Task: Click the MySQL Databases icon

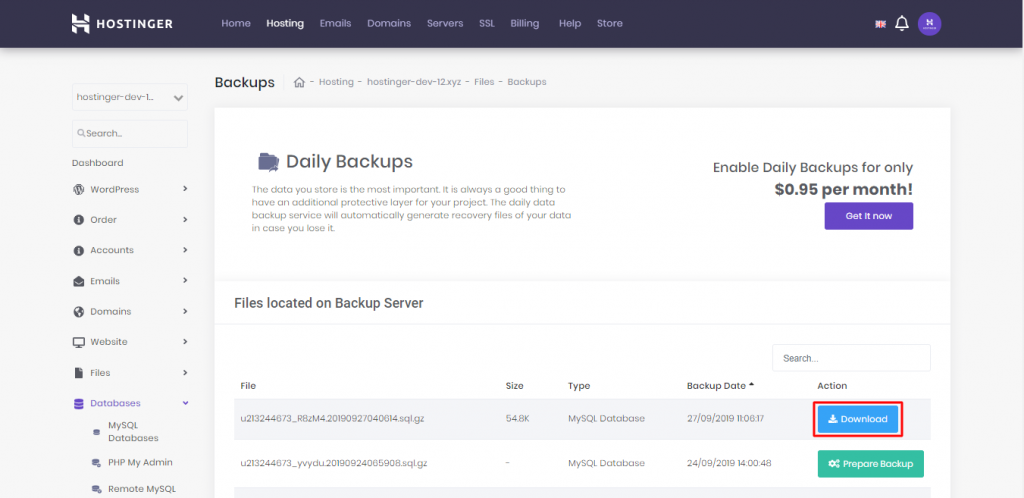Action: click(97, 431)
